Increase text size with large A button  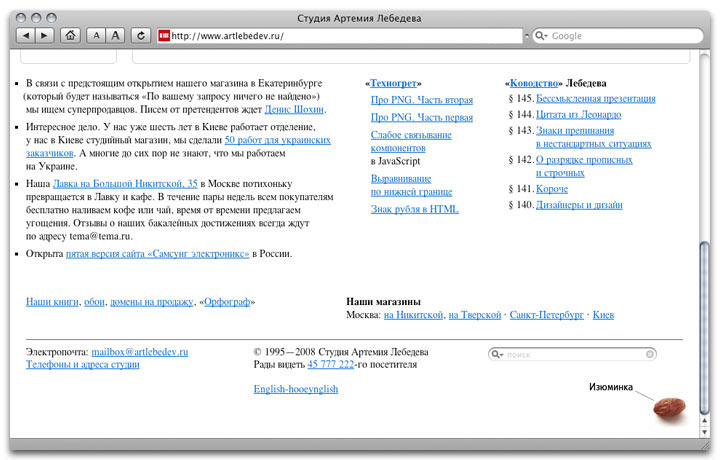coord(115,35)
